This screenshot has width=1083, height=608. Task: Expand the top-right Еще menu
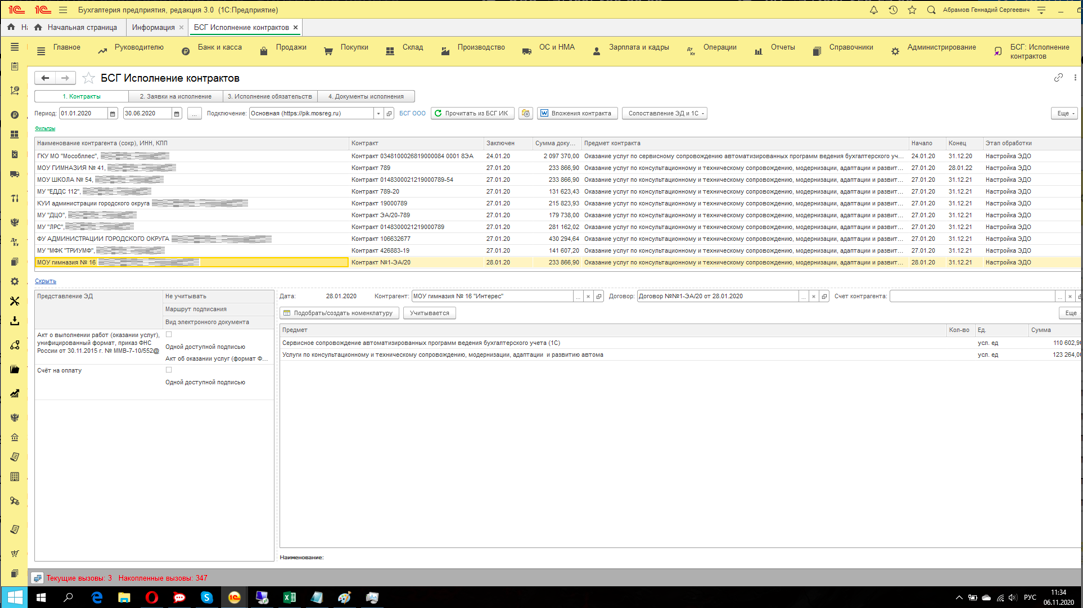tap(1064, 114)
